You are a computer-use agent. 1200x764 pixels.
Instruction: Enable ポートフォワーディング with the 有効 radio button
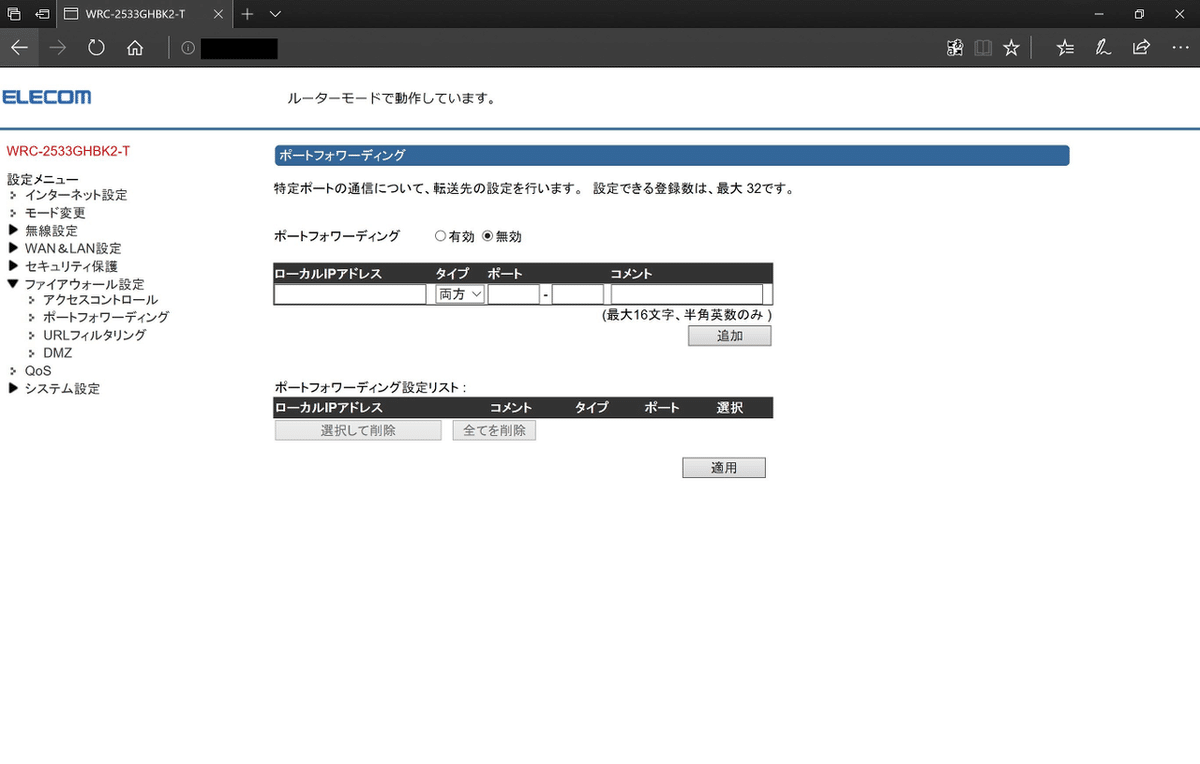point(440,236)
